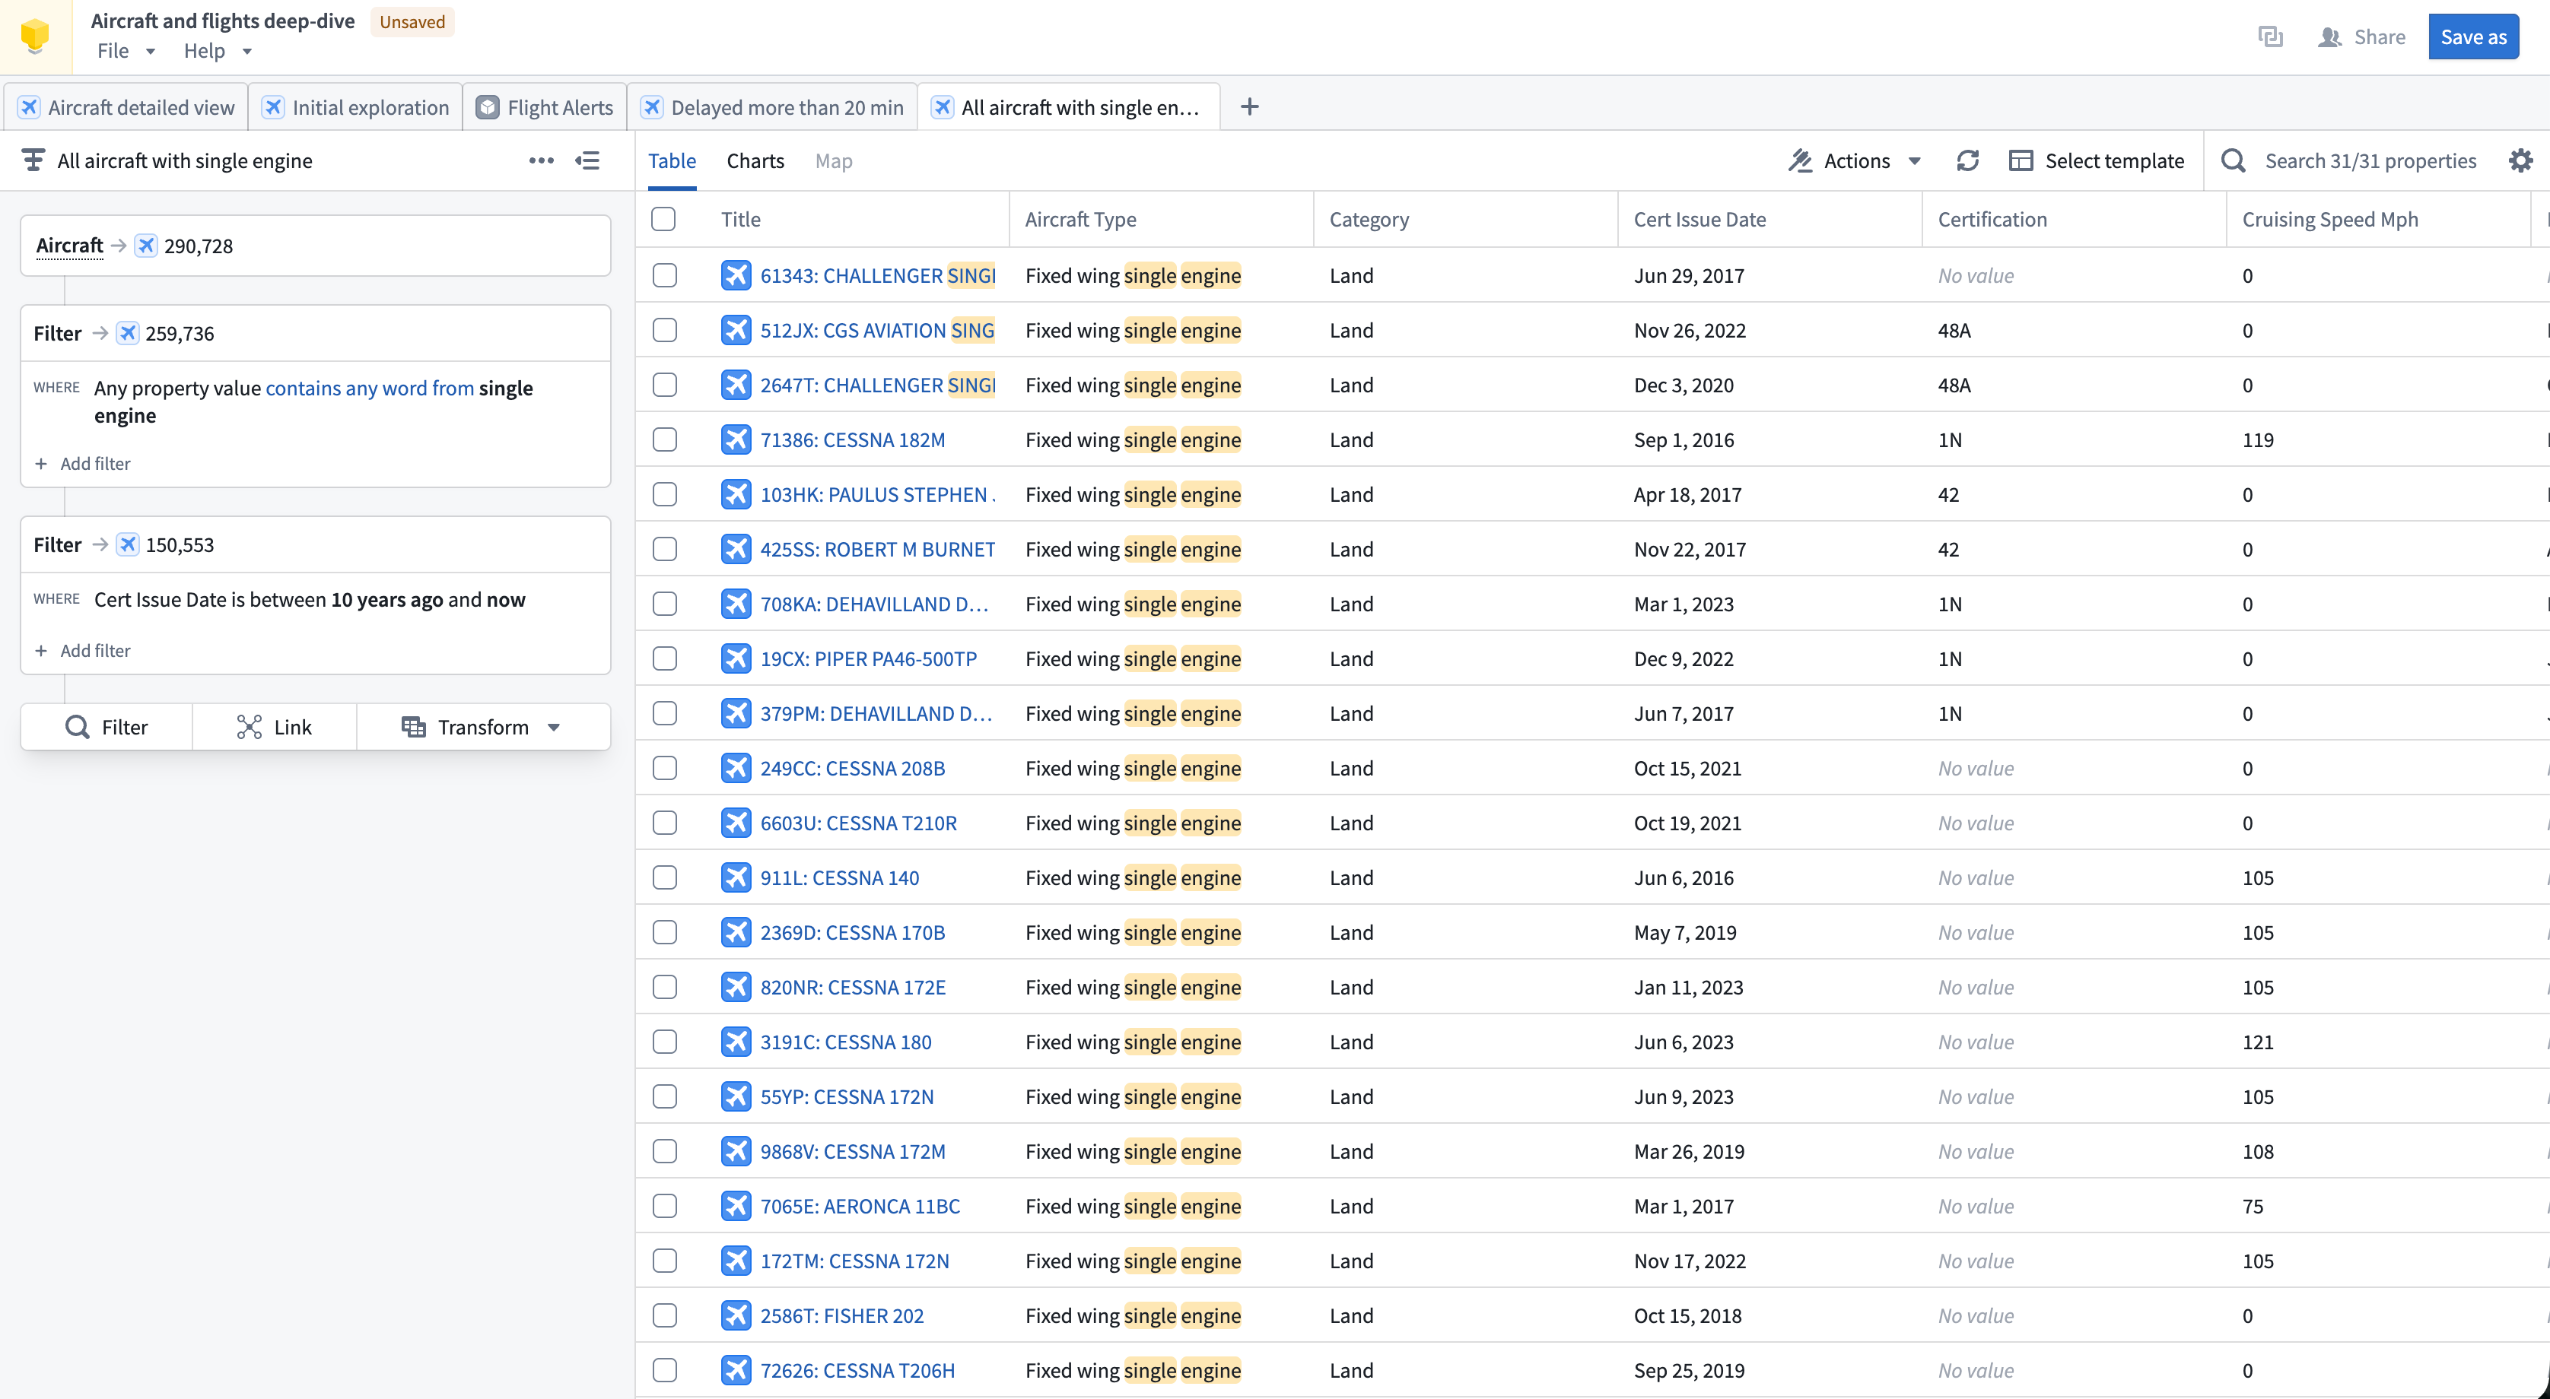
Task: Click the aircraft icon for 71386: CESSNA 182M
Action: click(x=736, y=440)
